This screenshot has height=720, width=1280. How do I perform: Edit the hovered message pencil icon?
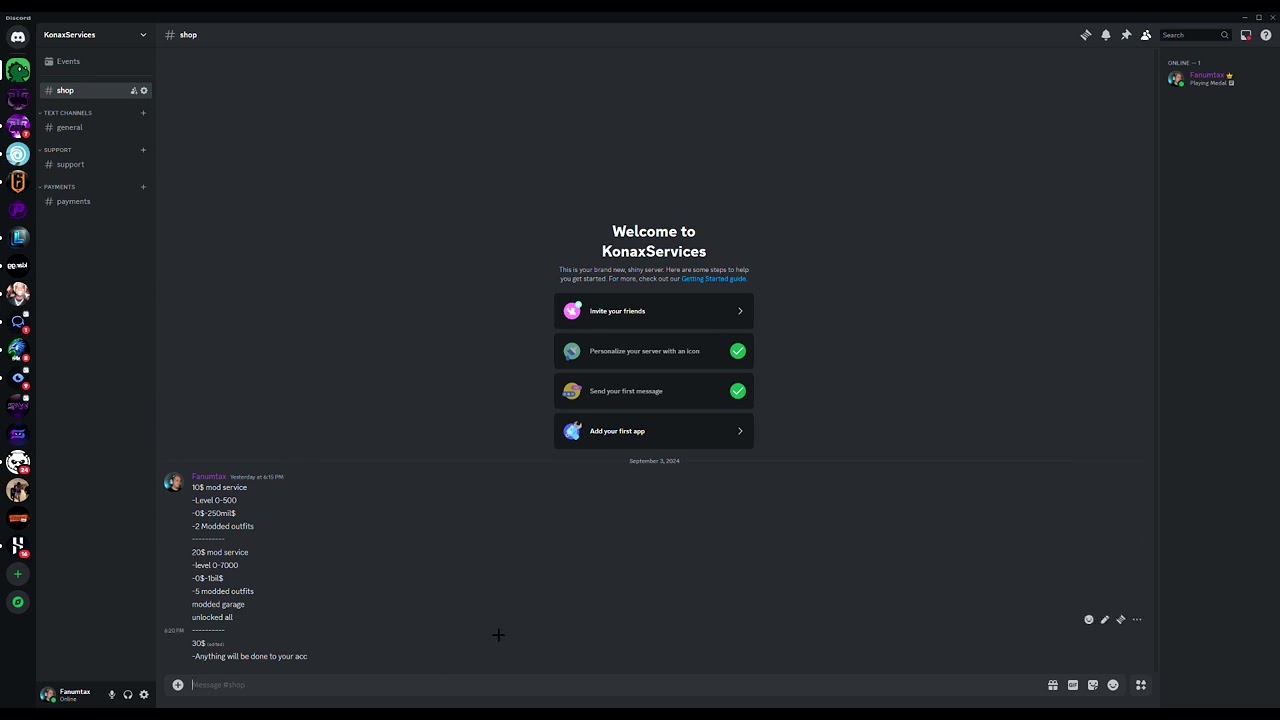tap(1105, 620)
